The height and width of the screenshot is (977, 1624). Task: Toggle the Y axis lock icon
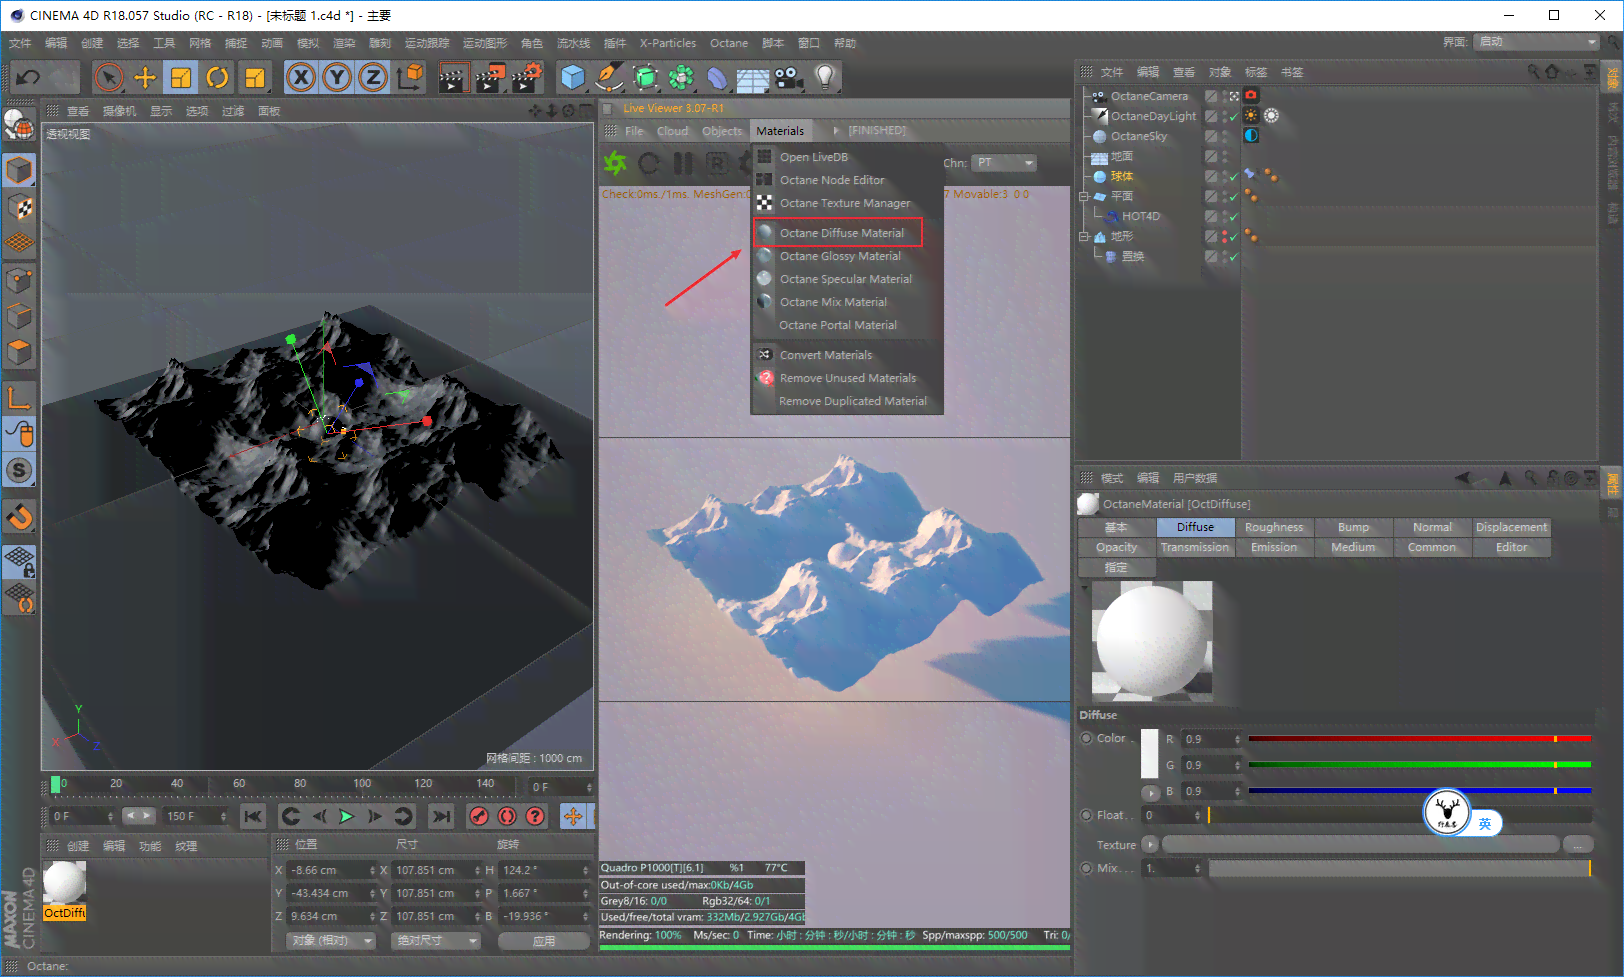[x=337, y=77]
